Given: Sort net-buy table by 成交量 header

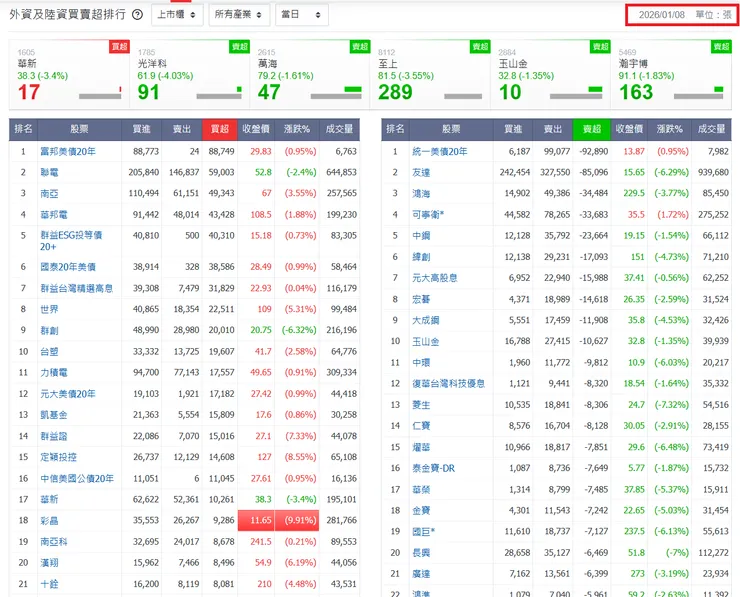Looking at the screenshot, I should [339, 129].
